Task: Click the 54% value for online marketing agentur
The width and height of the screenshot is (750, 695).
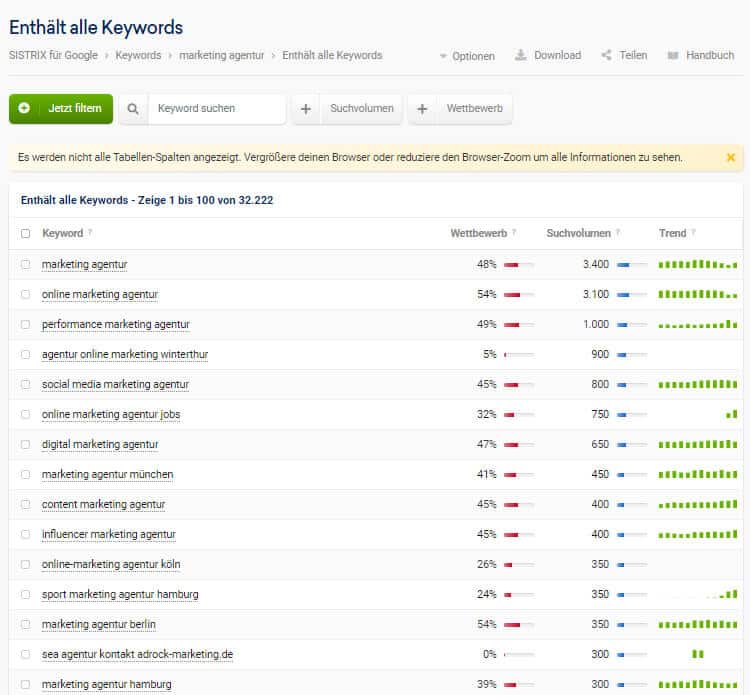Action: 486,295
